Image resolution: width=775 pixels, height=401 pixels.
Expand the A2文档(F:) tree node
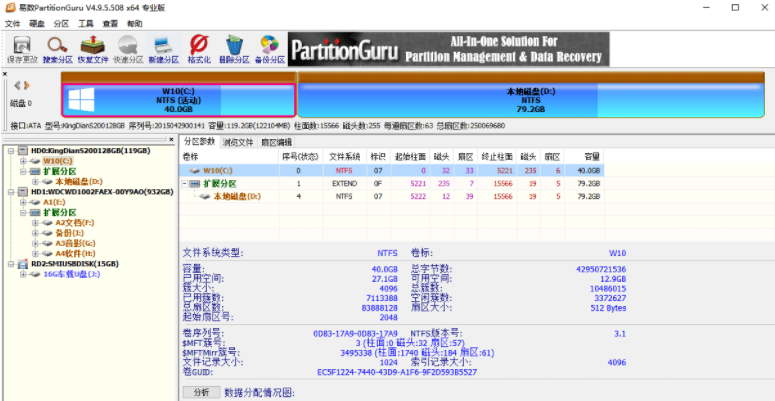(x=36, y=223)
